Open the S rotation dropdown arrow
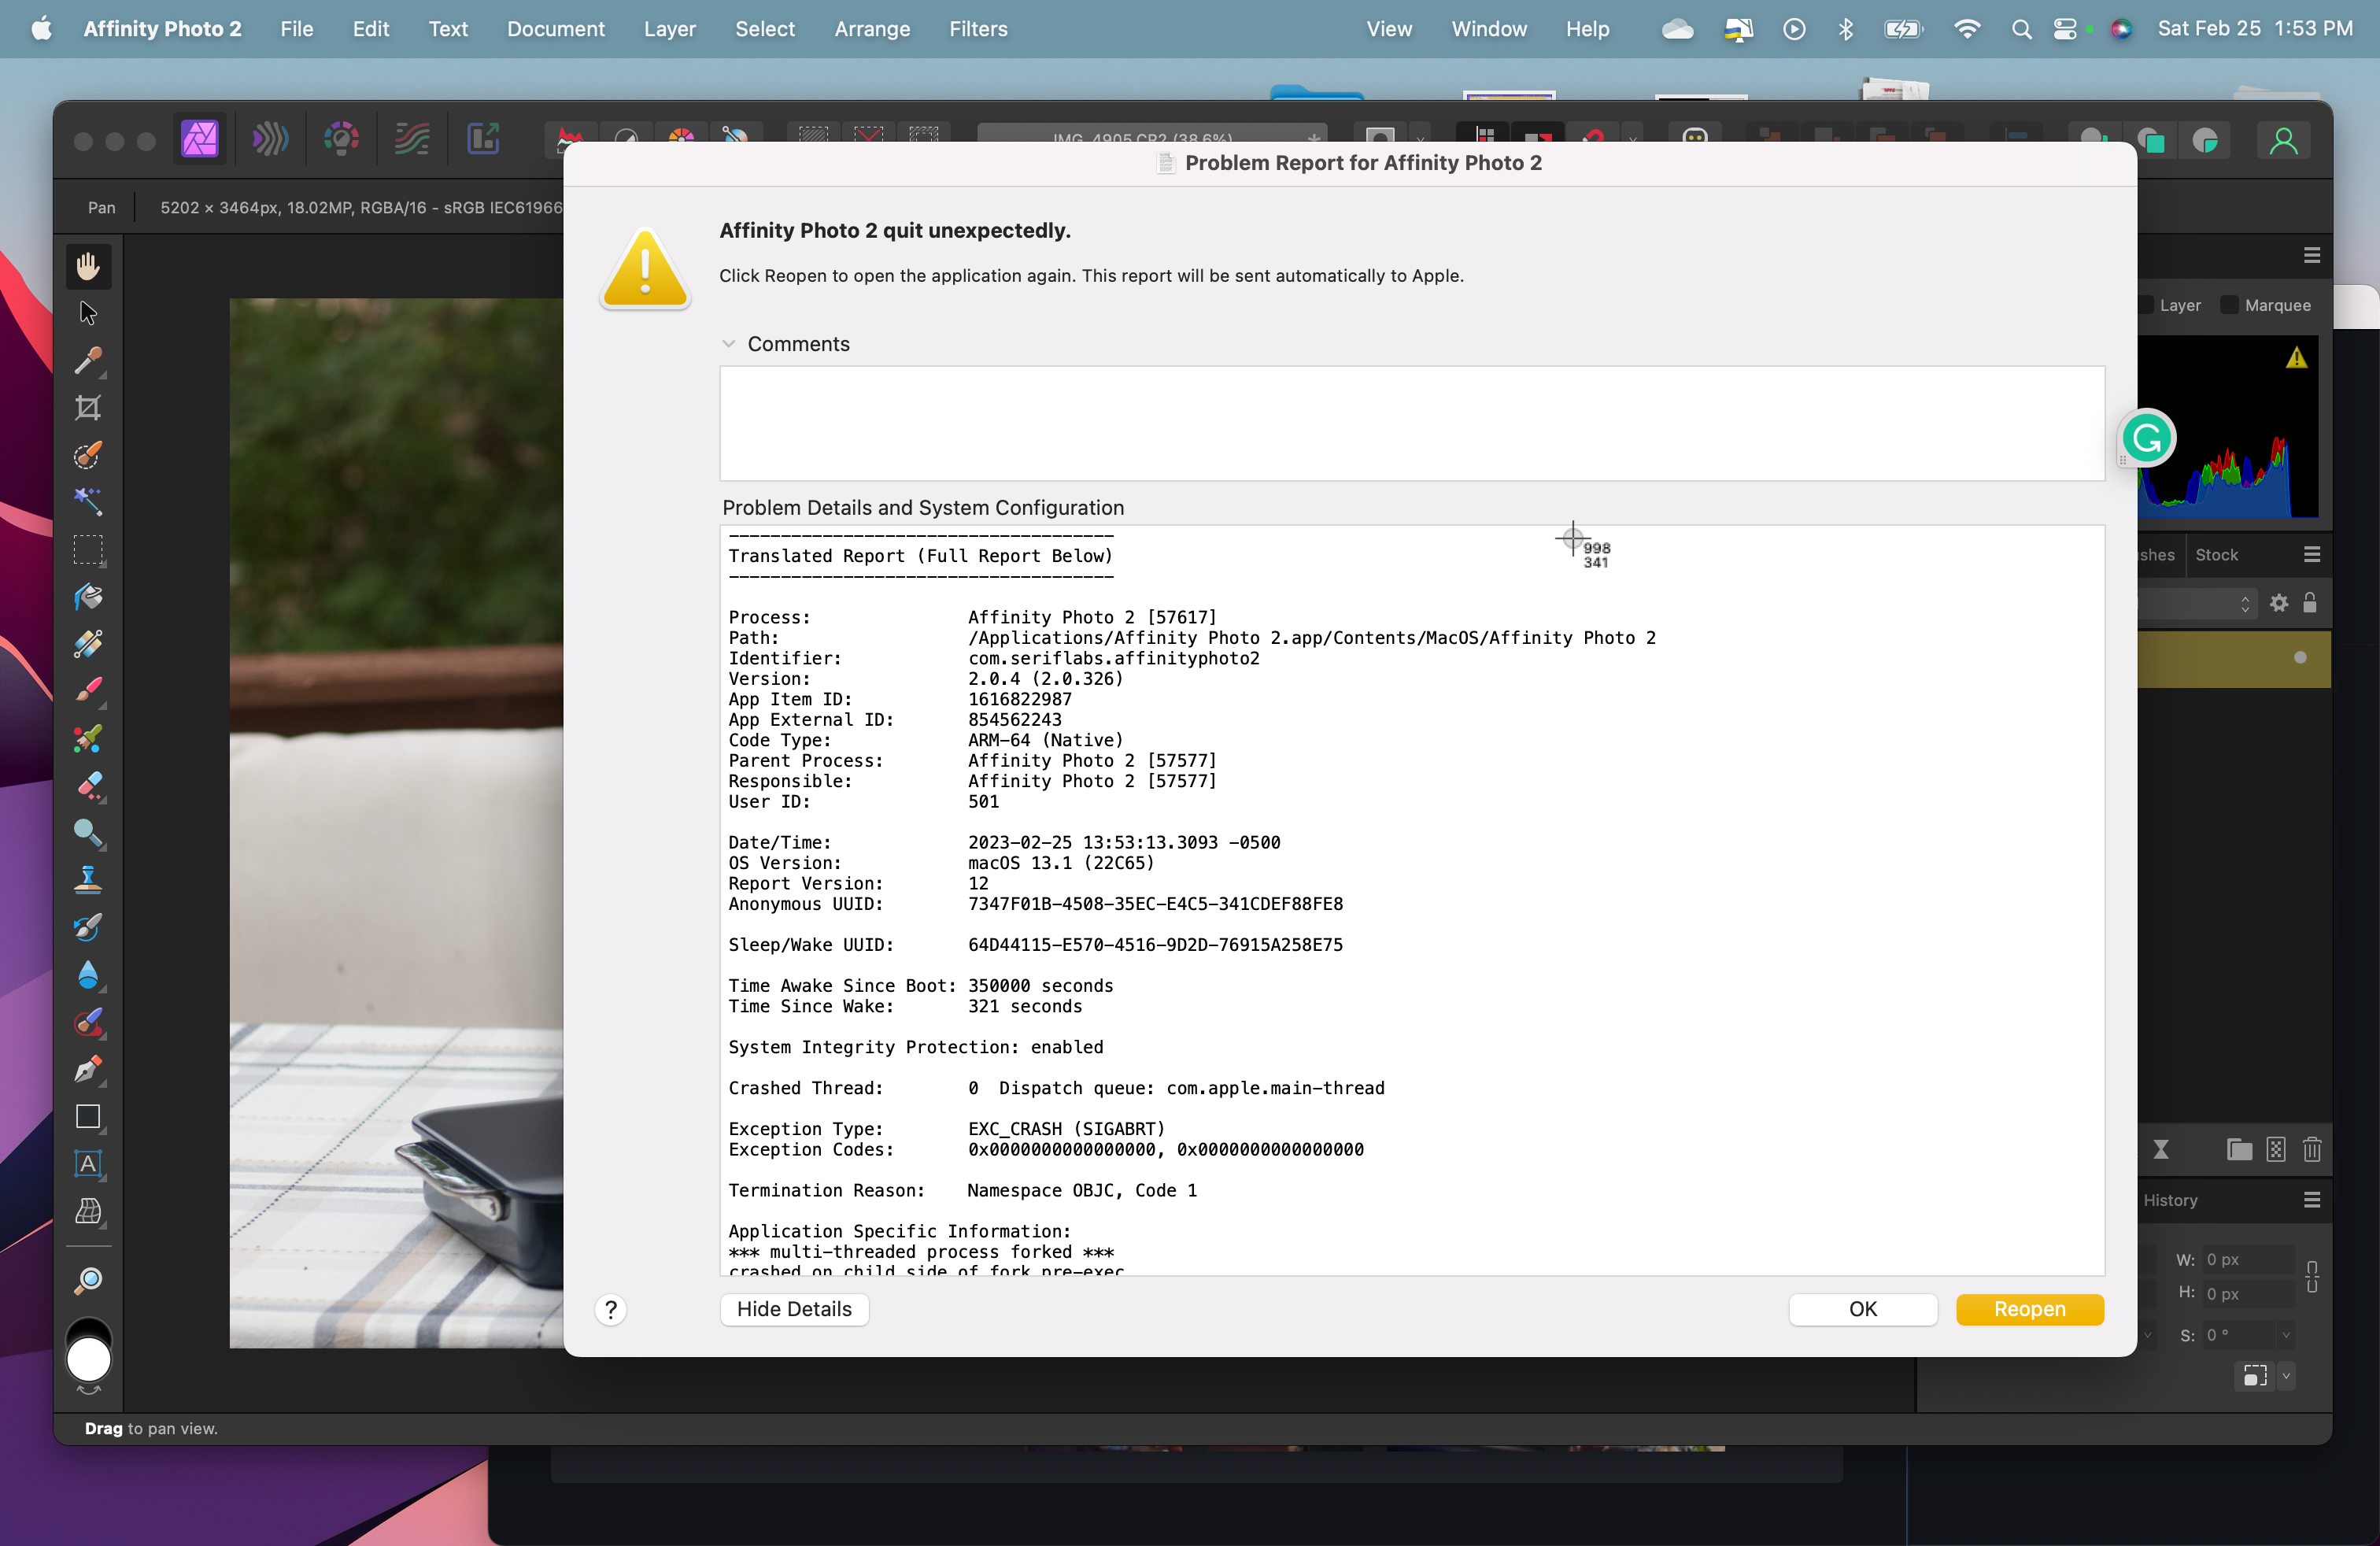 click(2286, 1335)
